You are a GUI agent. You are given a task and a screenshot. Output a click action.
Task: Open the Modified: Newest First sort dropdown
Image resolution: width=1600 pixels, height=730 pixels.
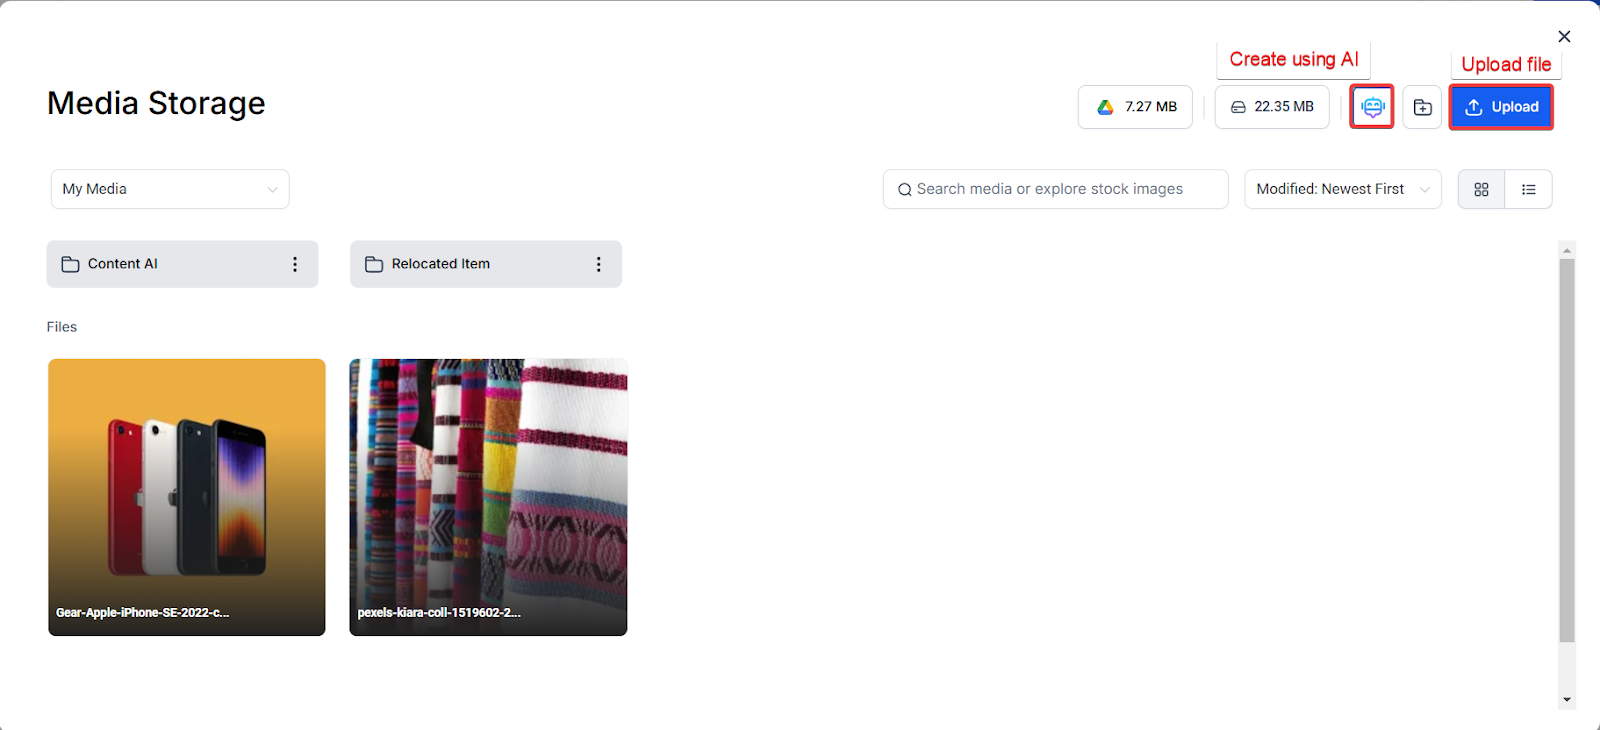pyautogui.click(x=1342, y=189)
